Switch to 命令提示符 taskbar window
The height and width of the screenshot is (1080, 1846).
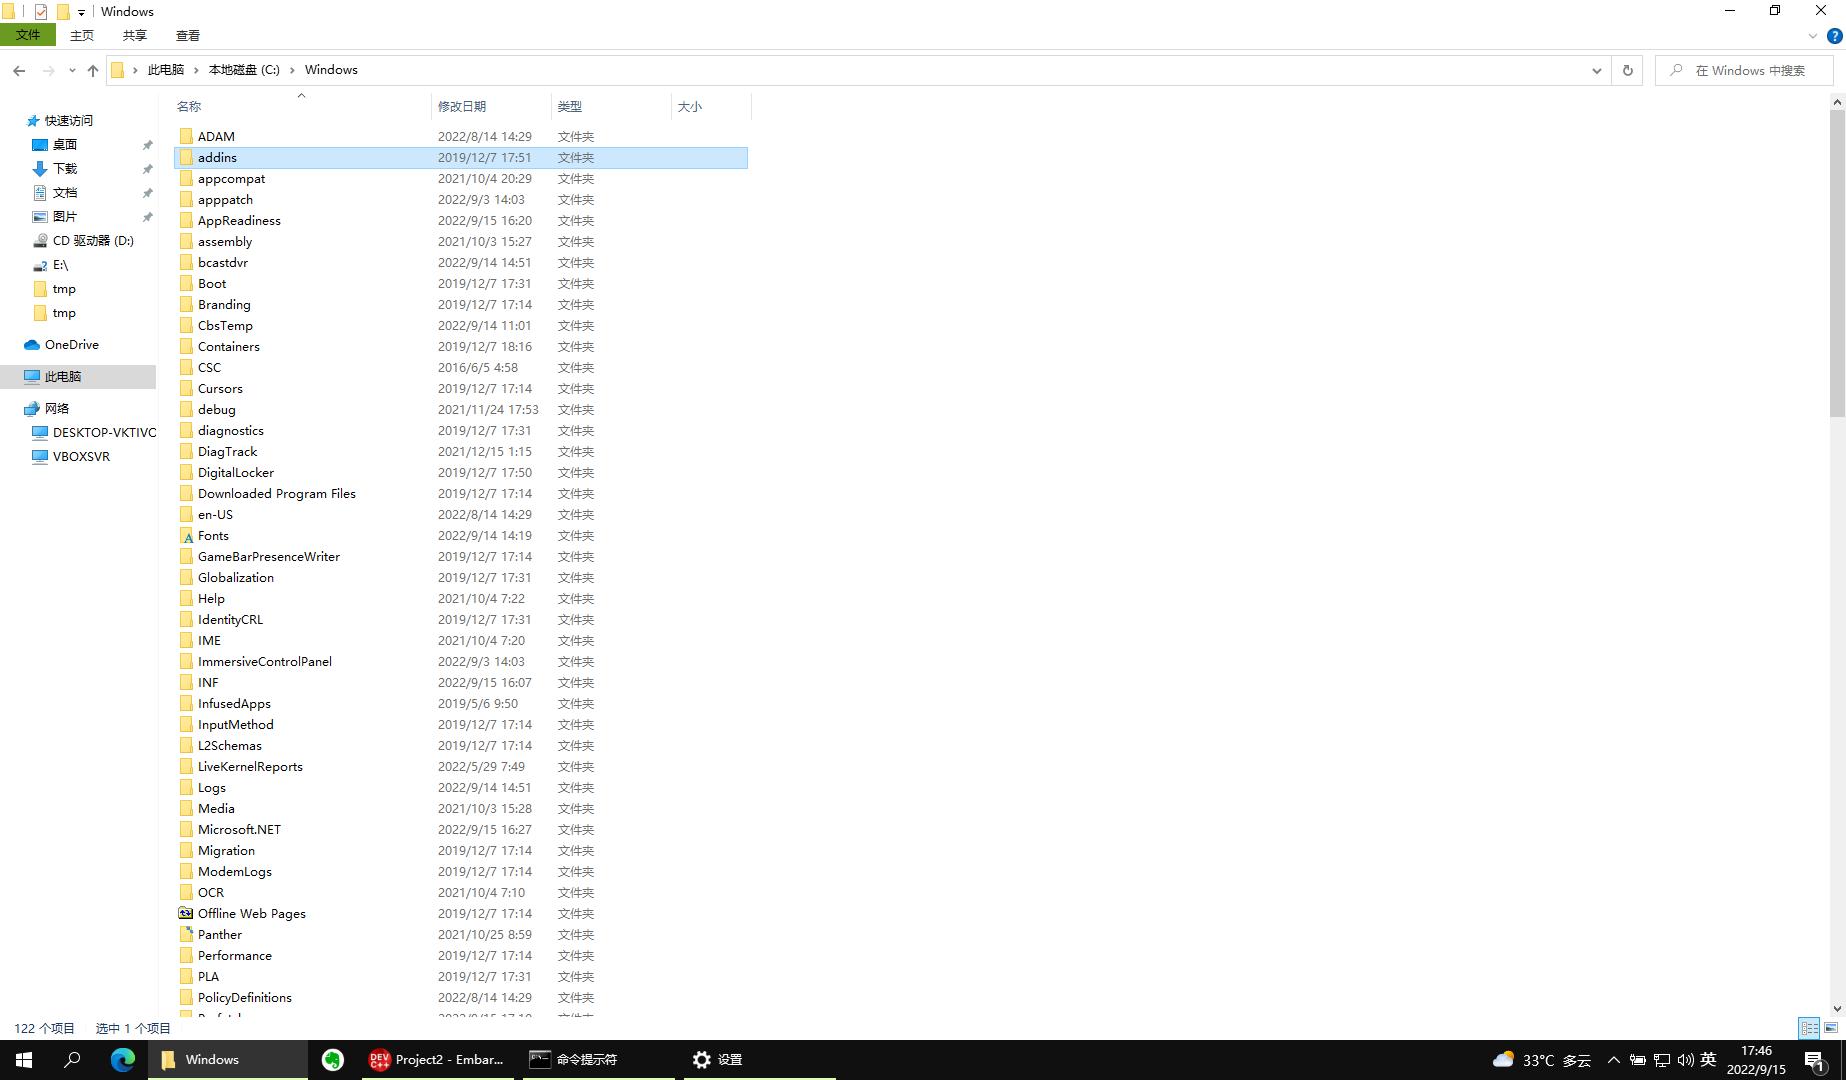[x=598, y=1060]
